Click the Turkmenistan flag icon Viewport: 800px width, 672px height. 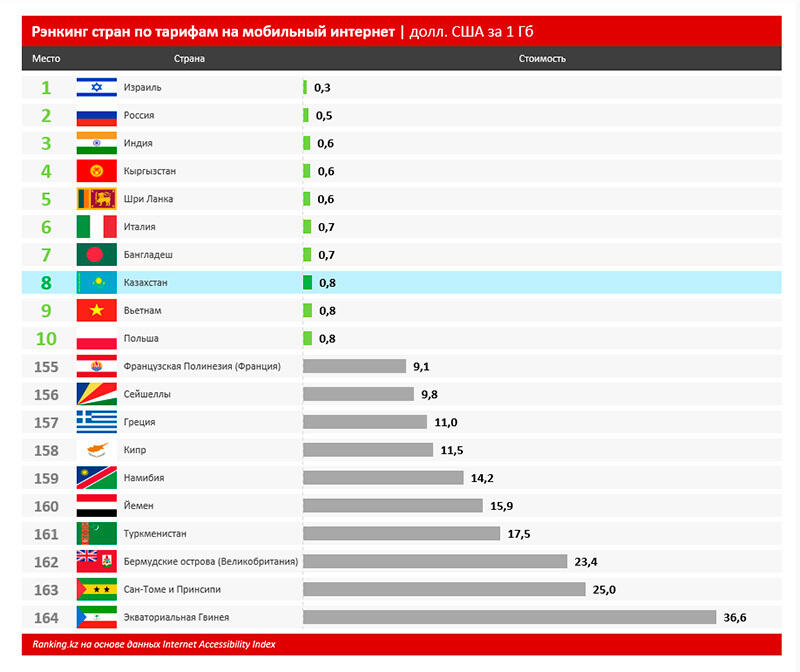[x=97, y=534]
